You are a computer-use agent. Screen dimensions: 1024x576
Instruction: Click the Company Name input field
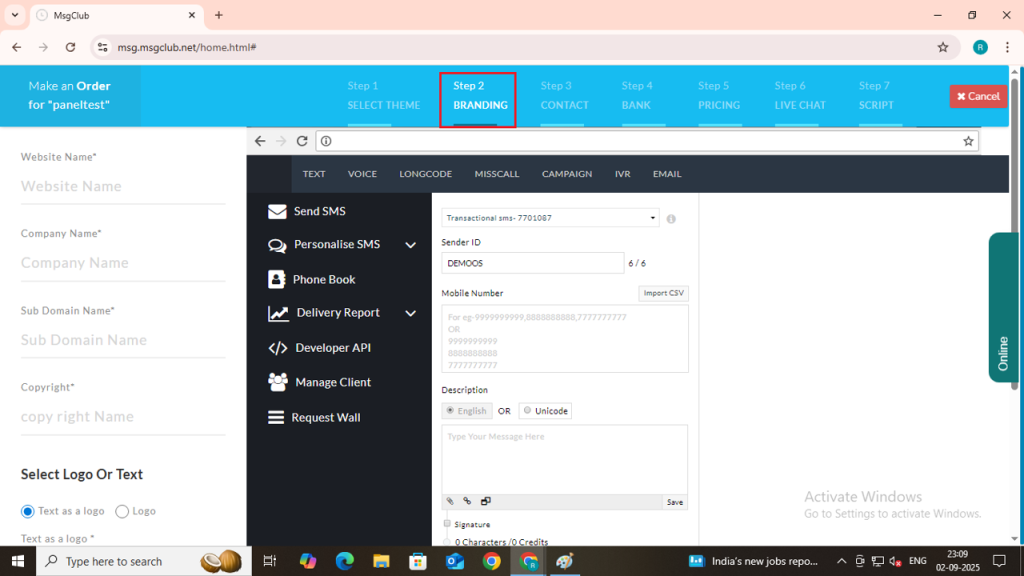(x=123, y=263)
